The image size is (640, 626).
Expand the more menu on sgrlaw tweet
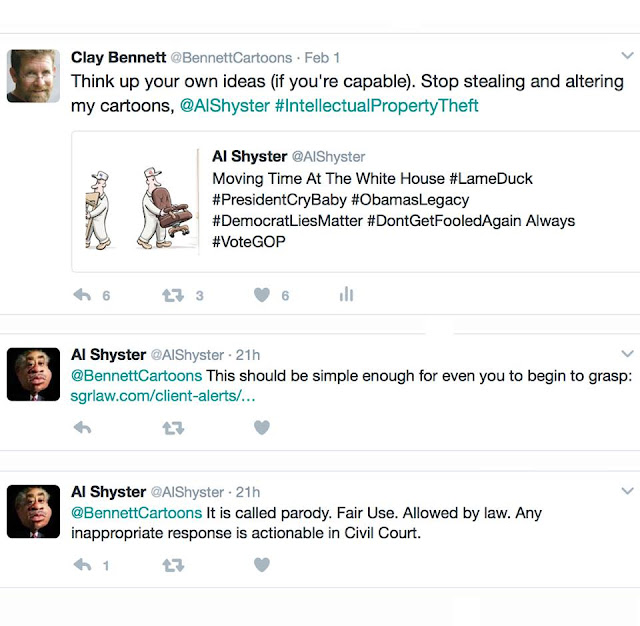point(627,354)
